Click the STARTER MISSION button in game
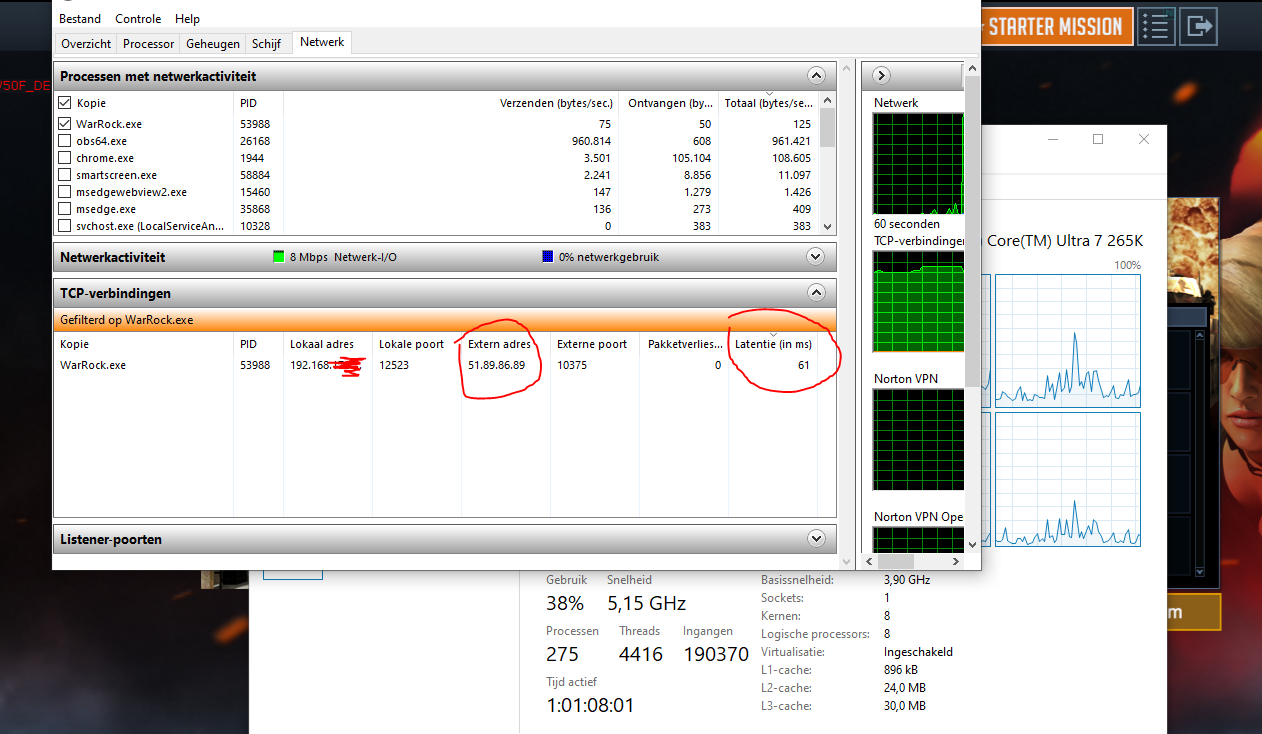The width and height of the screenshot is (1262, 734). pos(1055,26)
